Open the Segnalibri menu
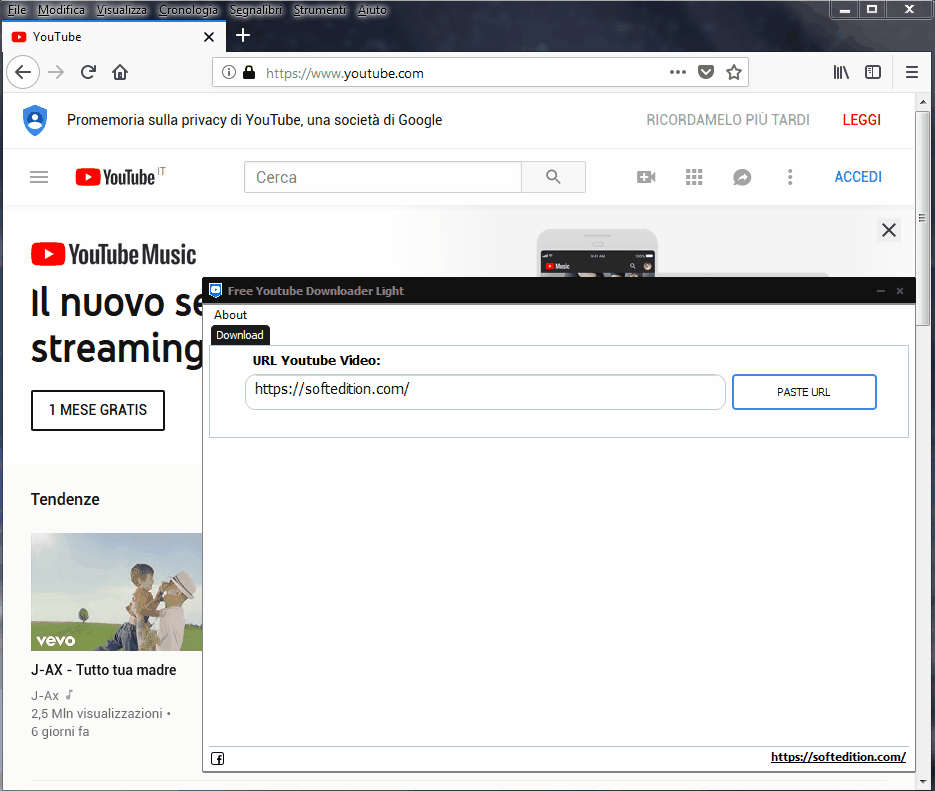The width and height of the screenshot is (935, 791). click(256, 10)
